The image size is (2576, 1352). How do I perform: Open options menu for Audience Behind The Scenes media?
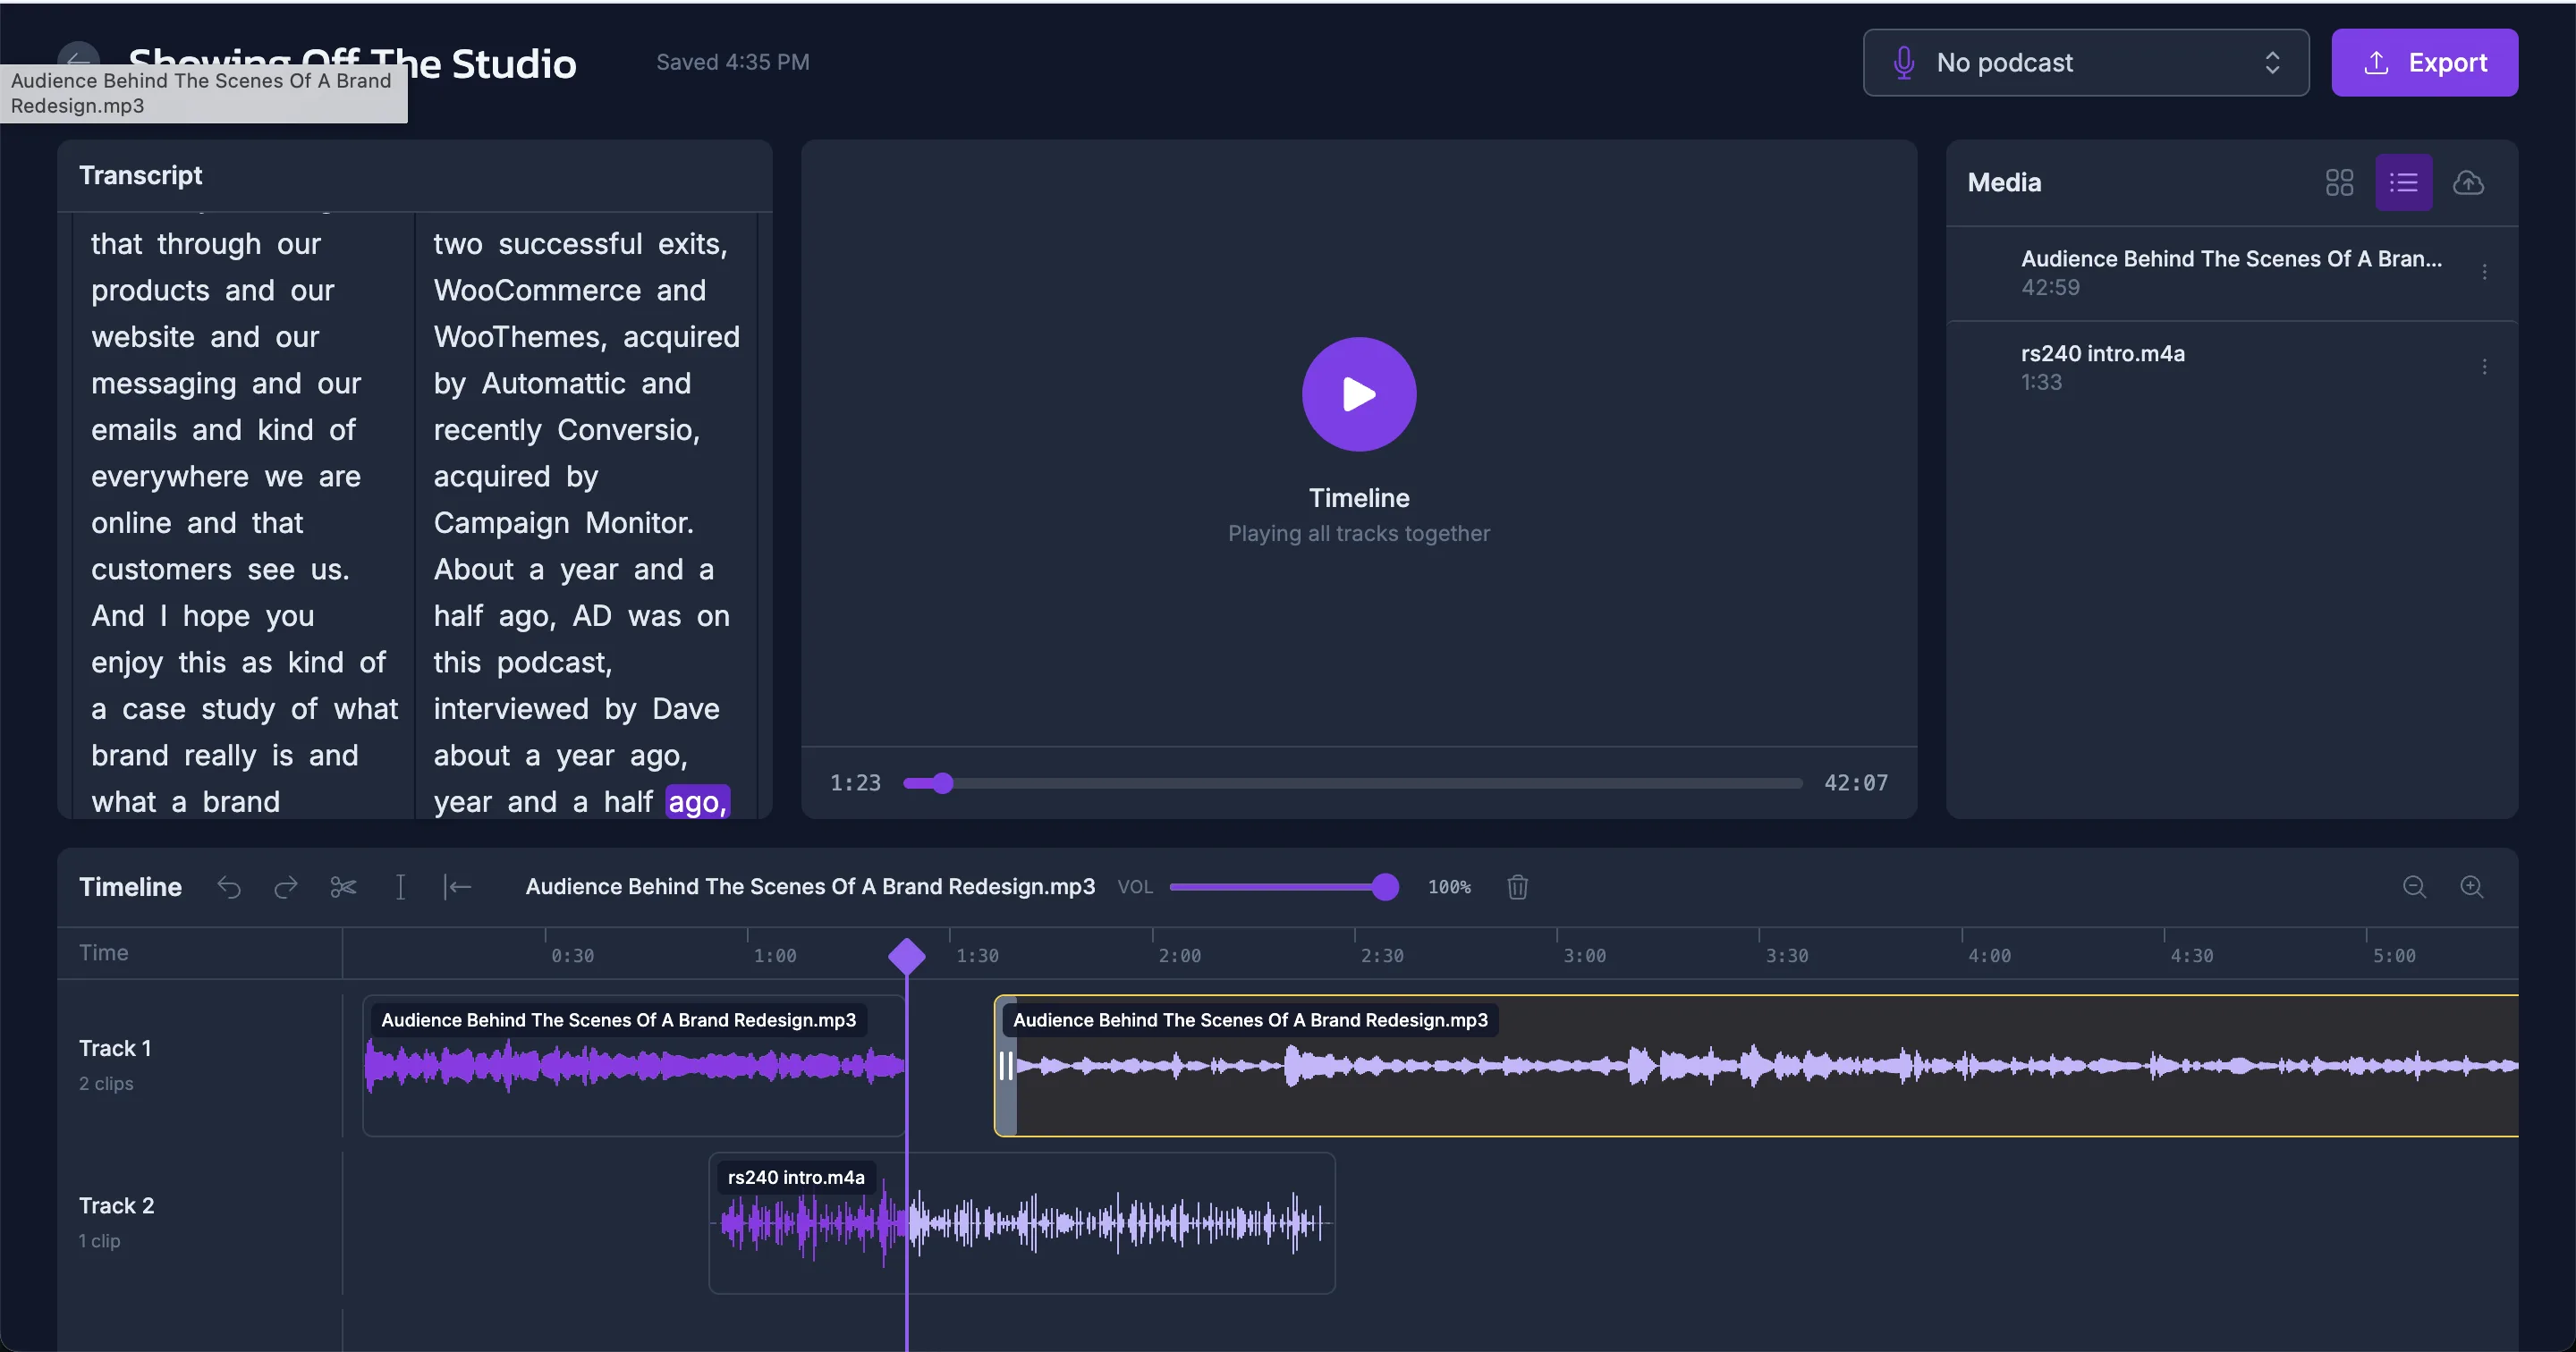(2484, 272)
